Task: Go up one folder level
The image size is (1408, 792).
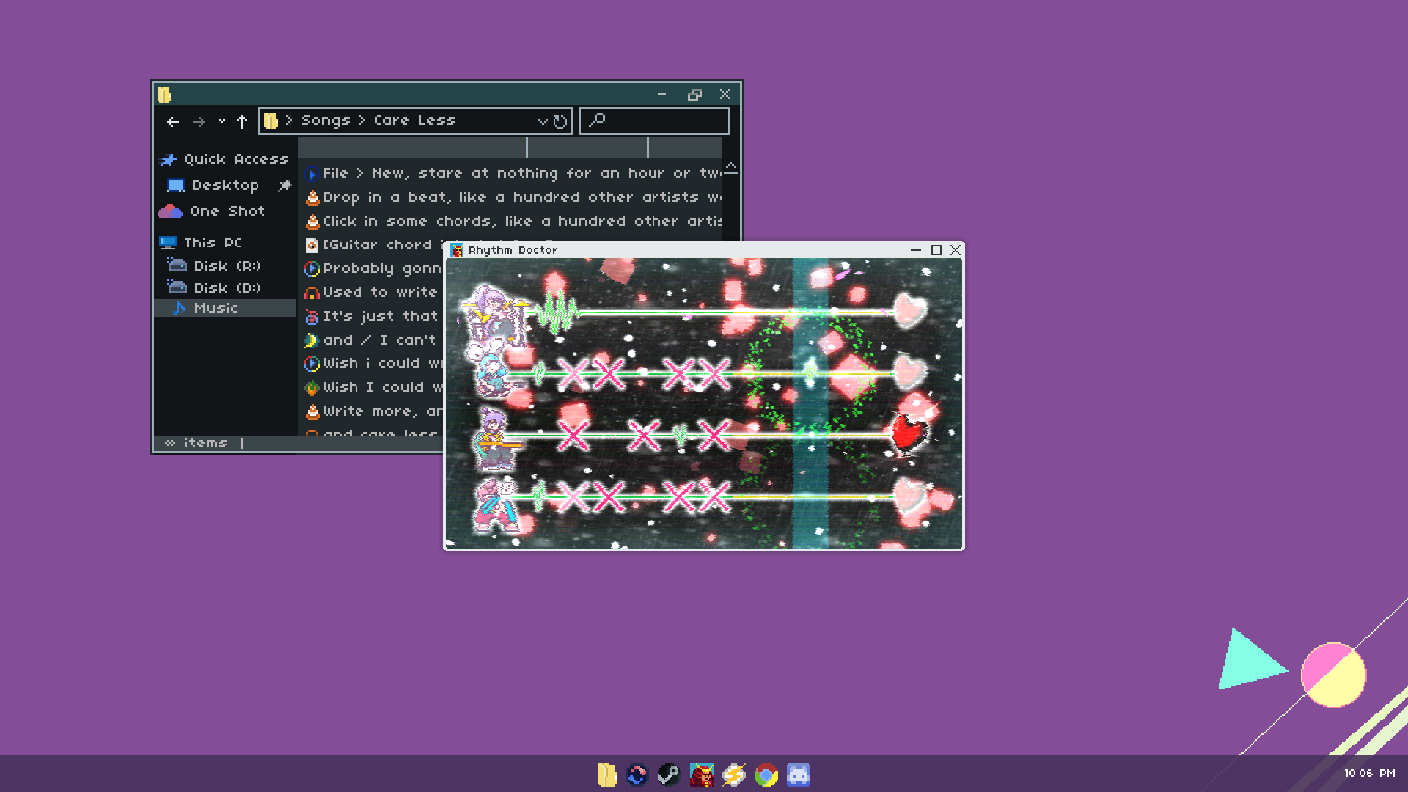Action: point(242,122)
